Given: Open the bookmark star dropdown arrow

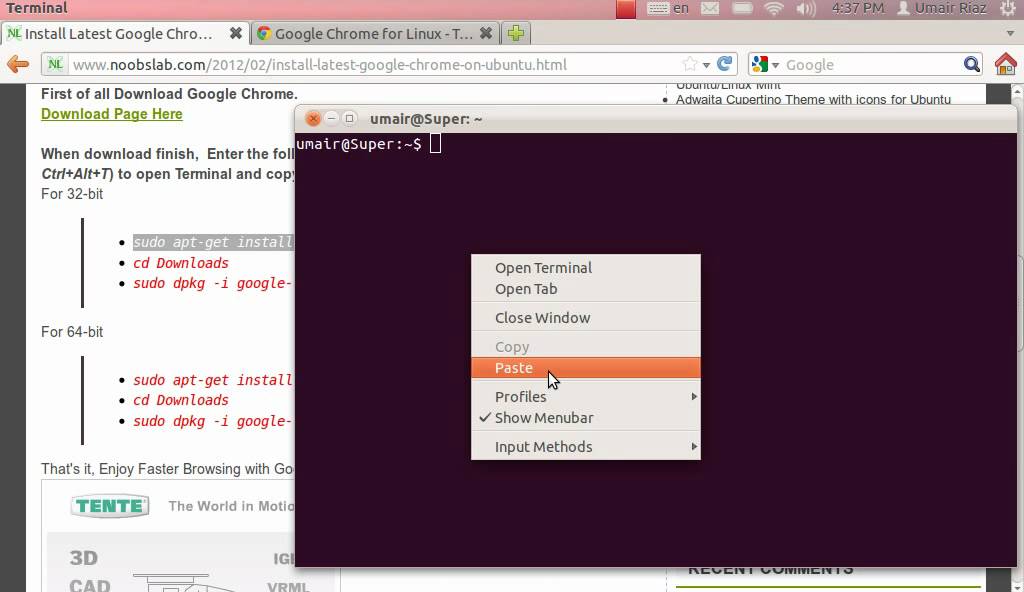Looking at the screenshot, I should [x=706, y=65].
